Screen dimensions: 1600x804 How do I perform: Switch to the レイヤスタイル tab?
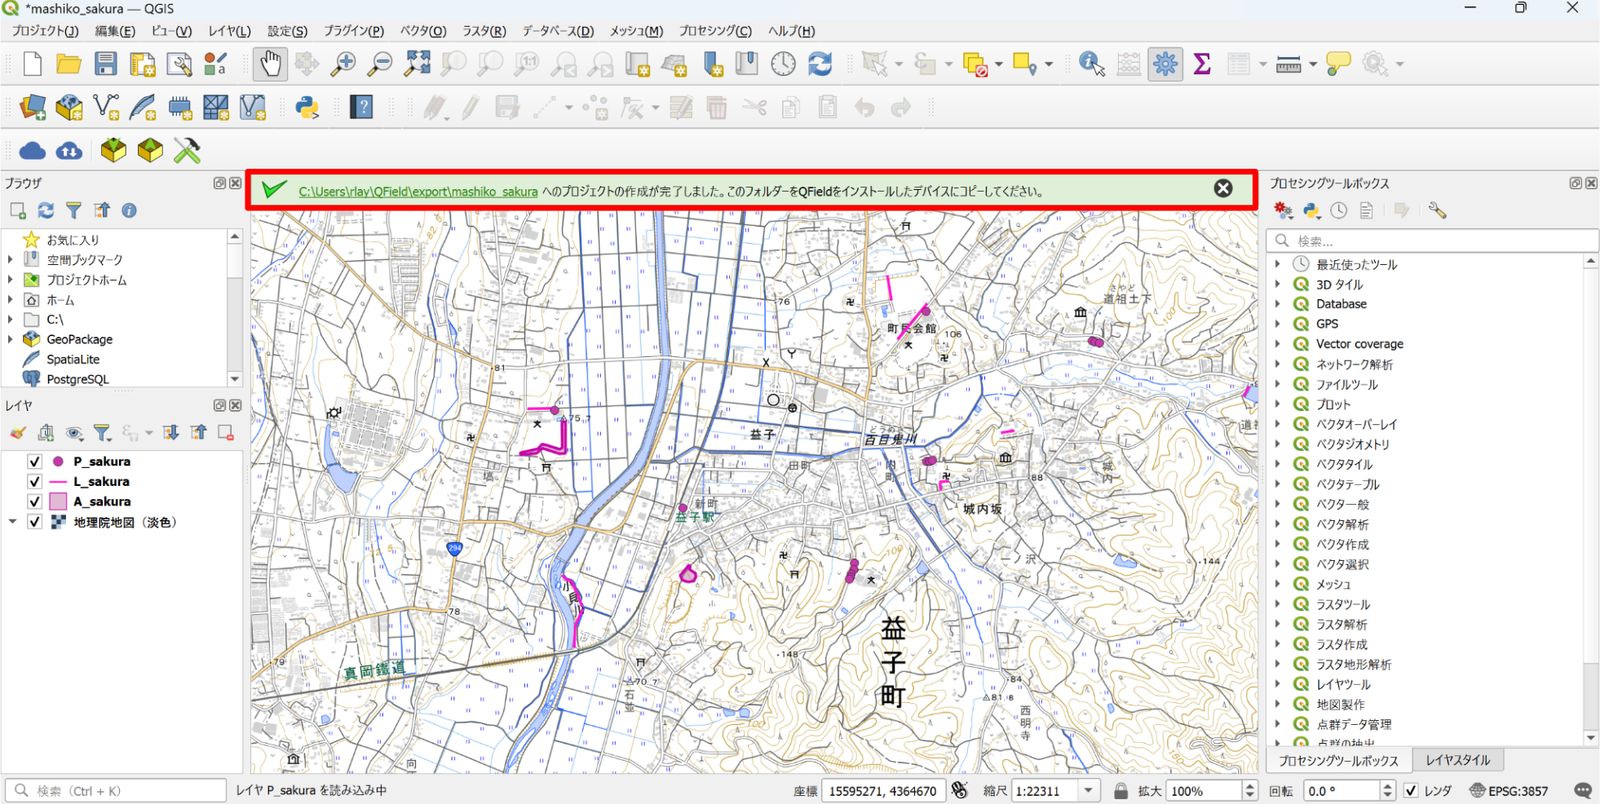point(1457,761)
